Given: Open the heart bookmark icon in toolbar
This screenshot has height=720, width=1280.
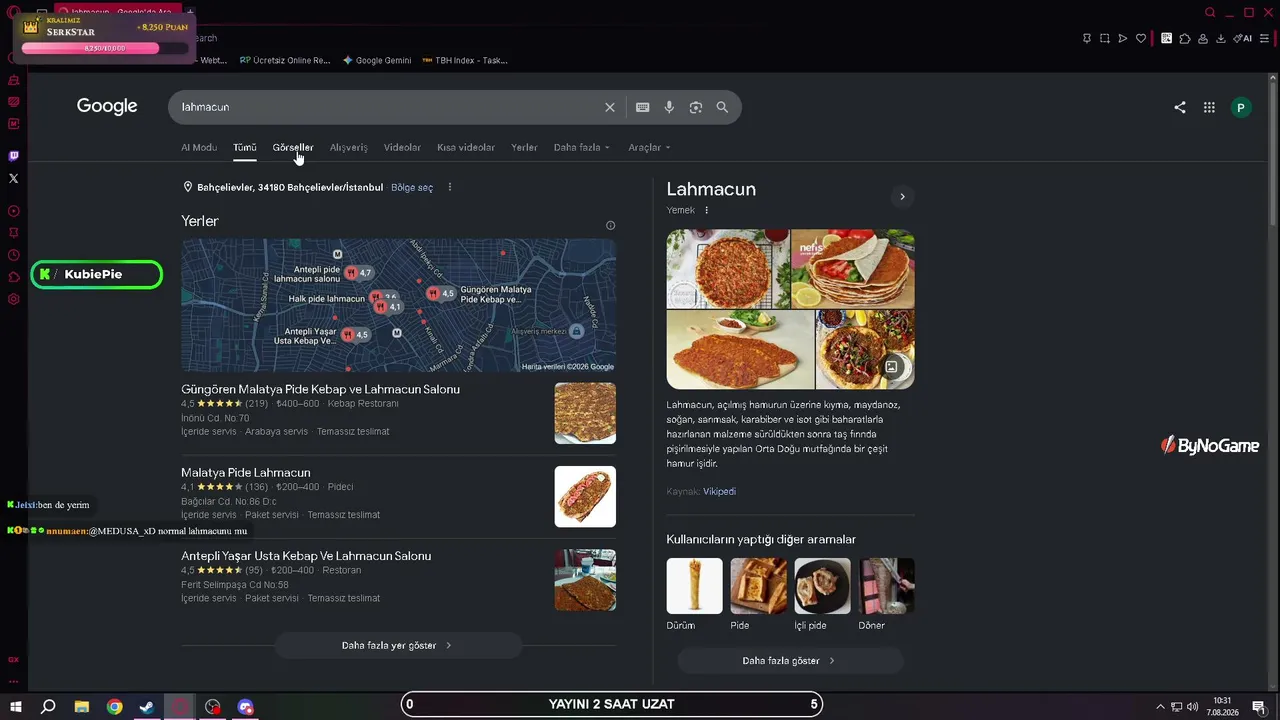Looking at the screenshot, I should coord(1141,38).
